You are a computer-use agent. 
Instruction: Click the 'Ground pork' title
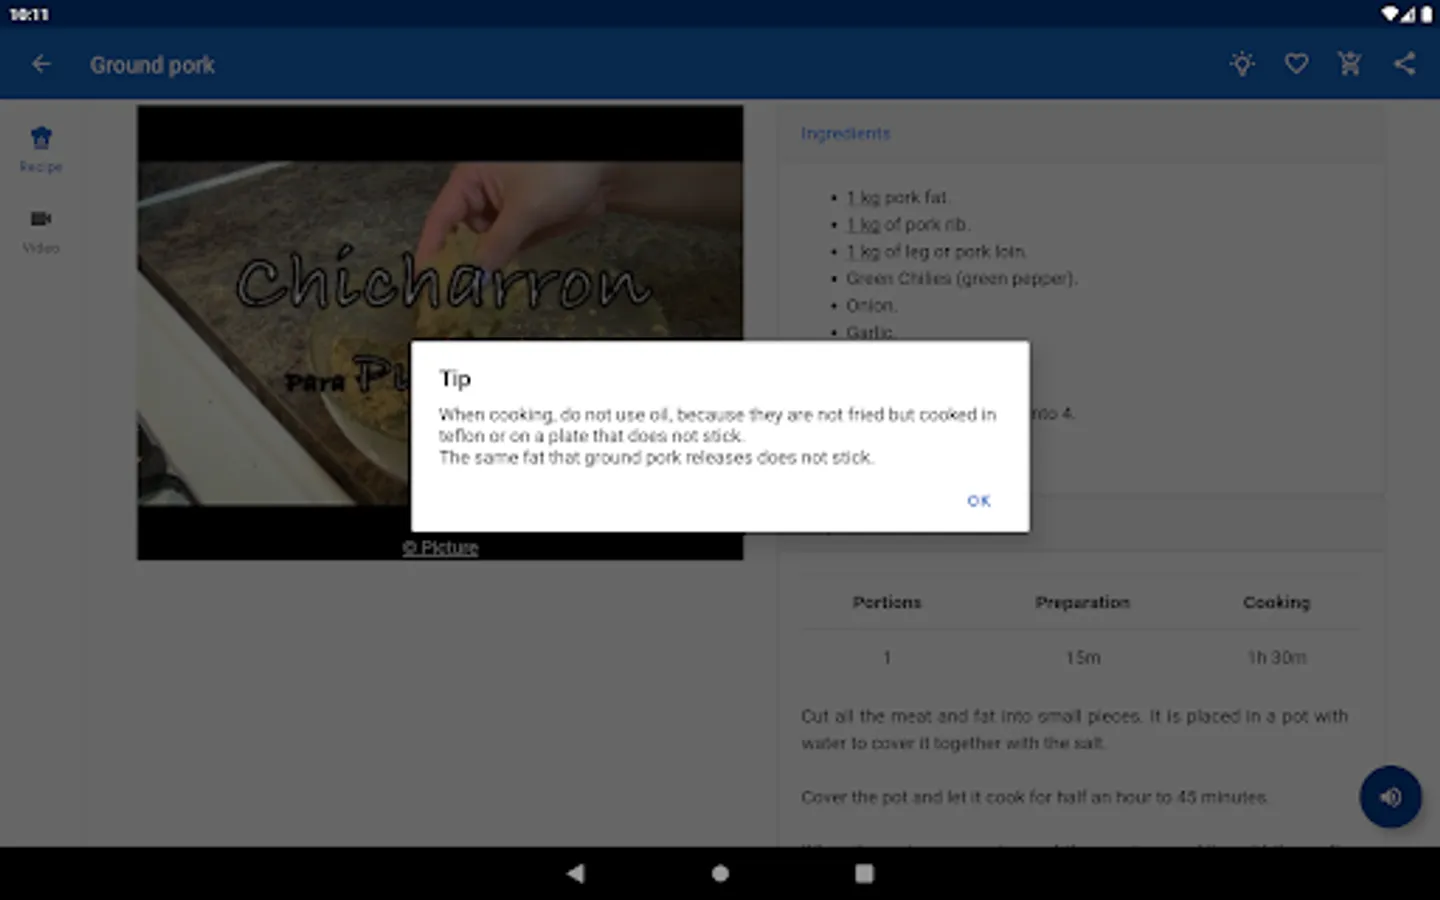coord(152,65)
